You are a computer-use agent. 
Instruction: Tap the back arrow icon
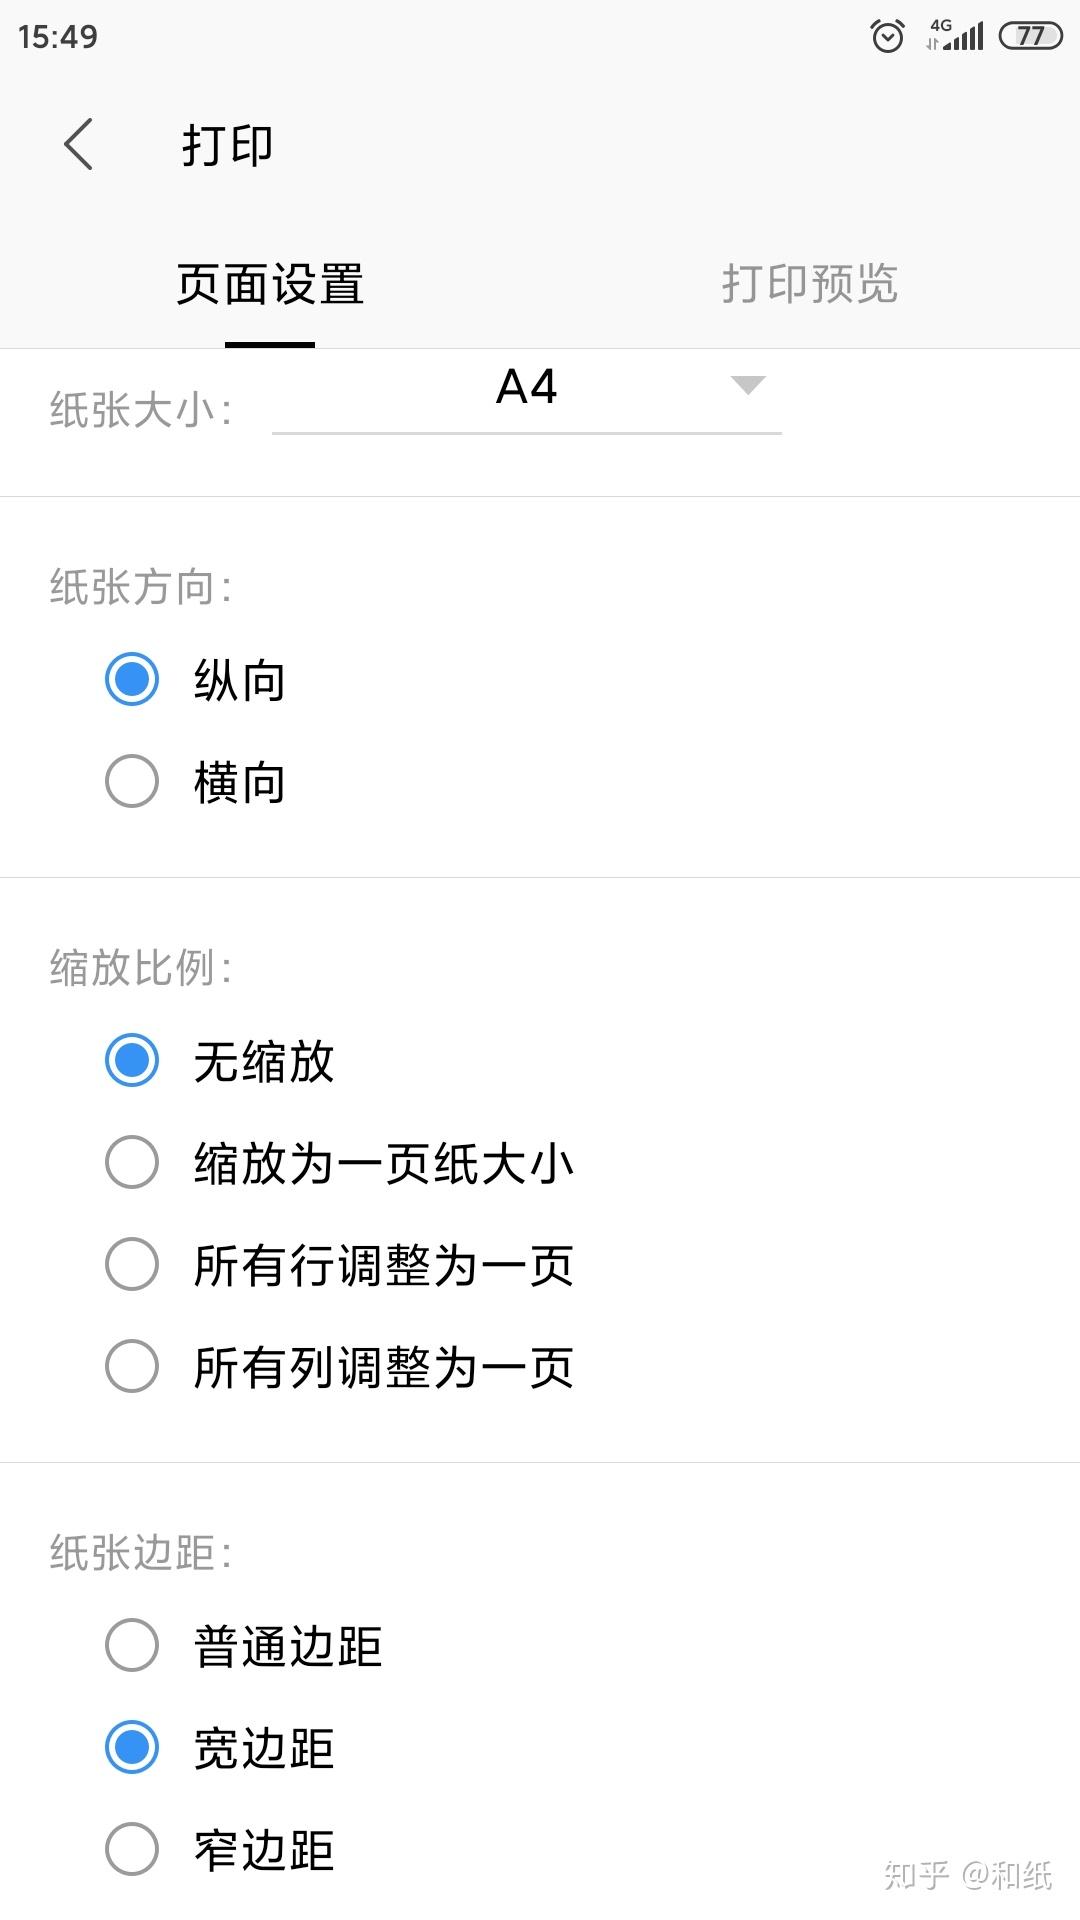tap(78, 144)
